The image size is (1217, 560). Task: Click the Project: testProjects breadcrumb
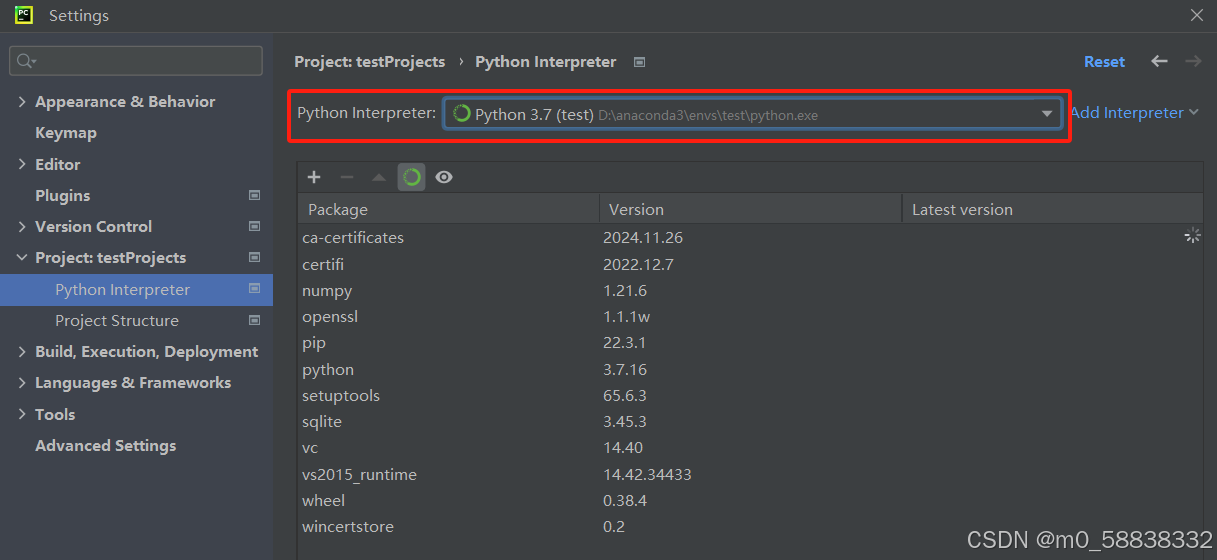pos(370,61)
